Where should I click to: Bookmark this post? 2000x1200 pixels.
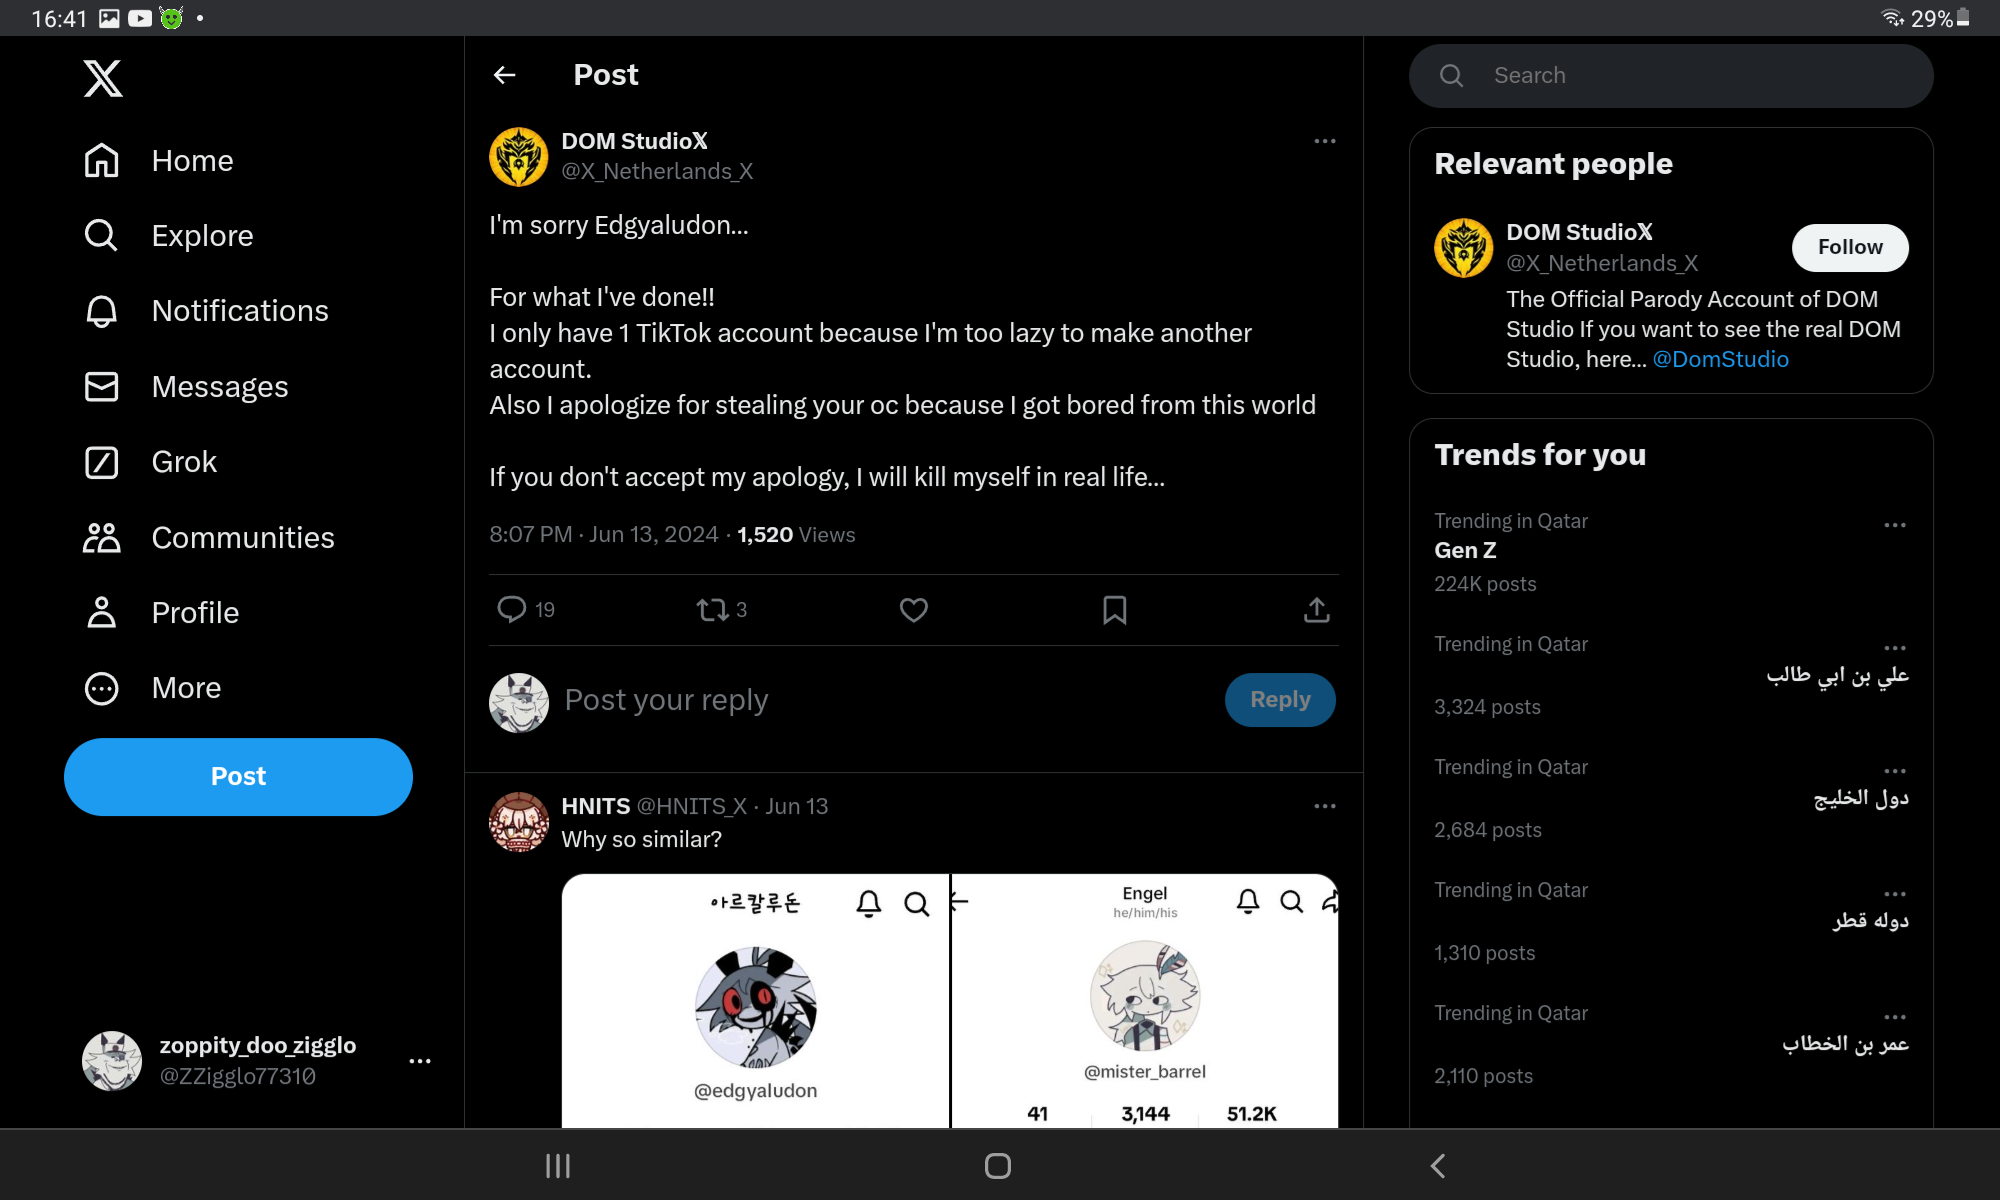pyautogui.click(x=1115, y=610)
